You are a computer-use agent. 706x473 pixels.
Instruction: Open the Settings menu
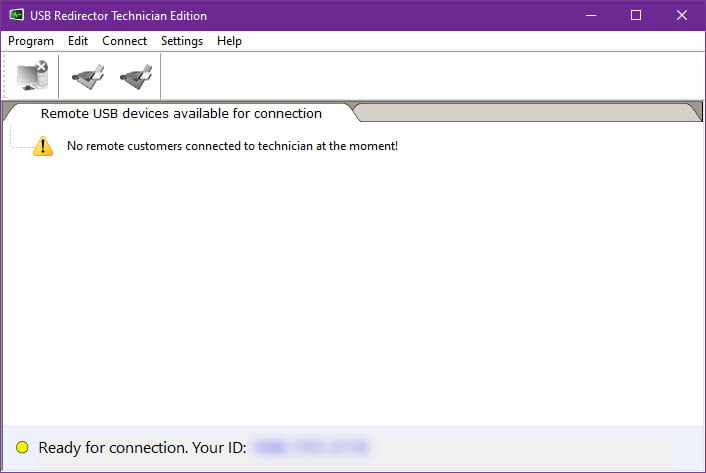[182, 41]
